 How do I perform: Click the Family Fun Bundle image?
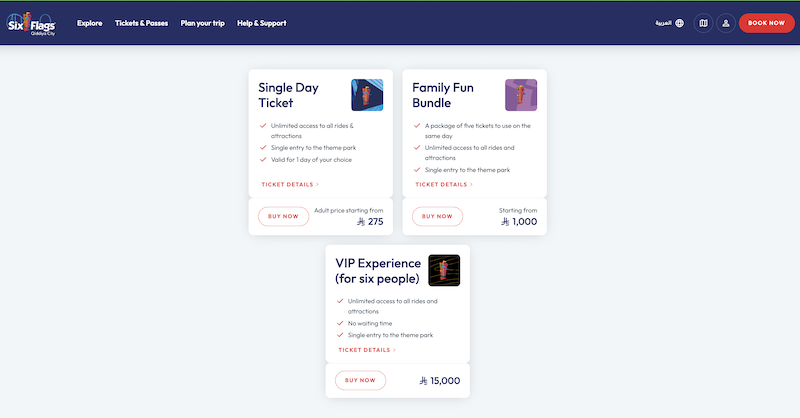coord(521,95)
